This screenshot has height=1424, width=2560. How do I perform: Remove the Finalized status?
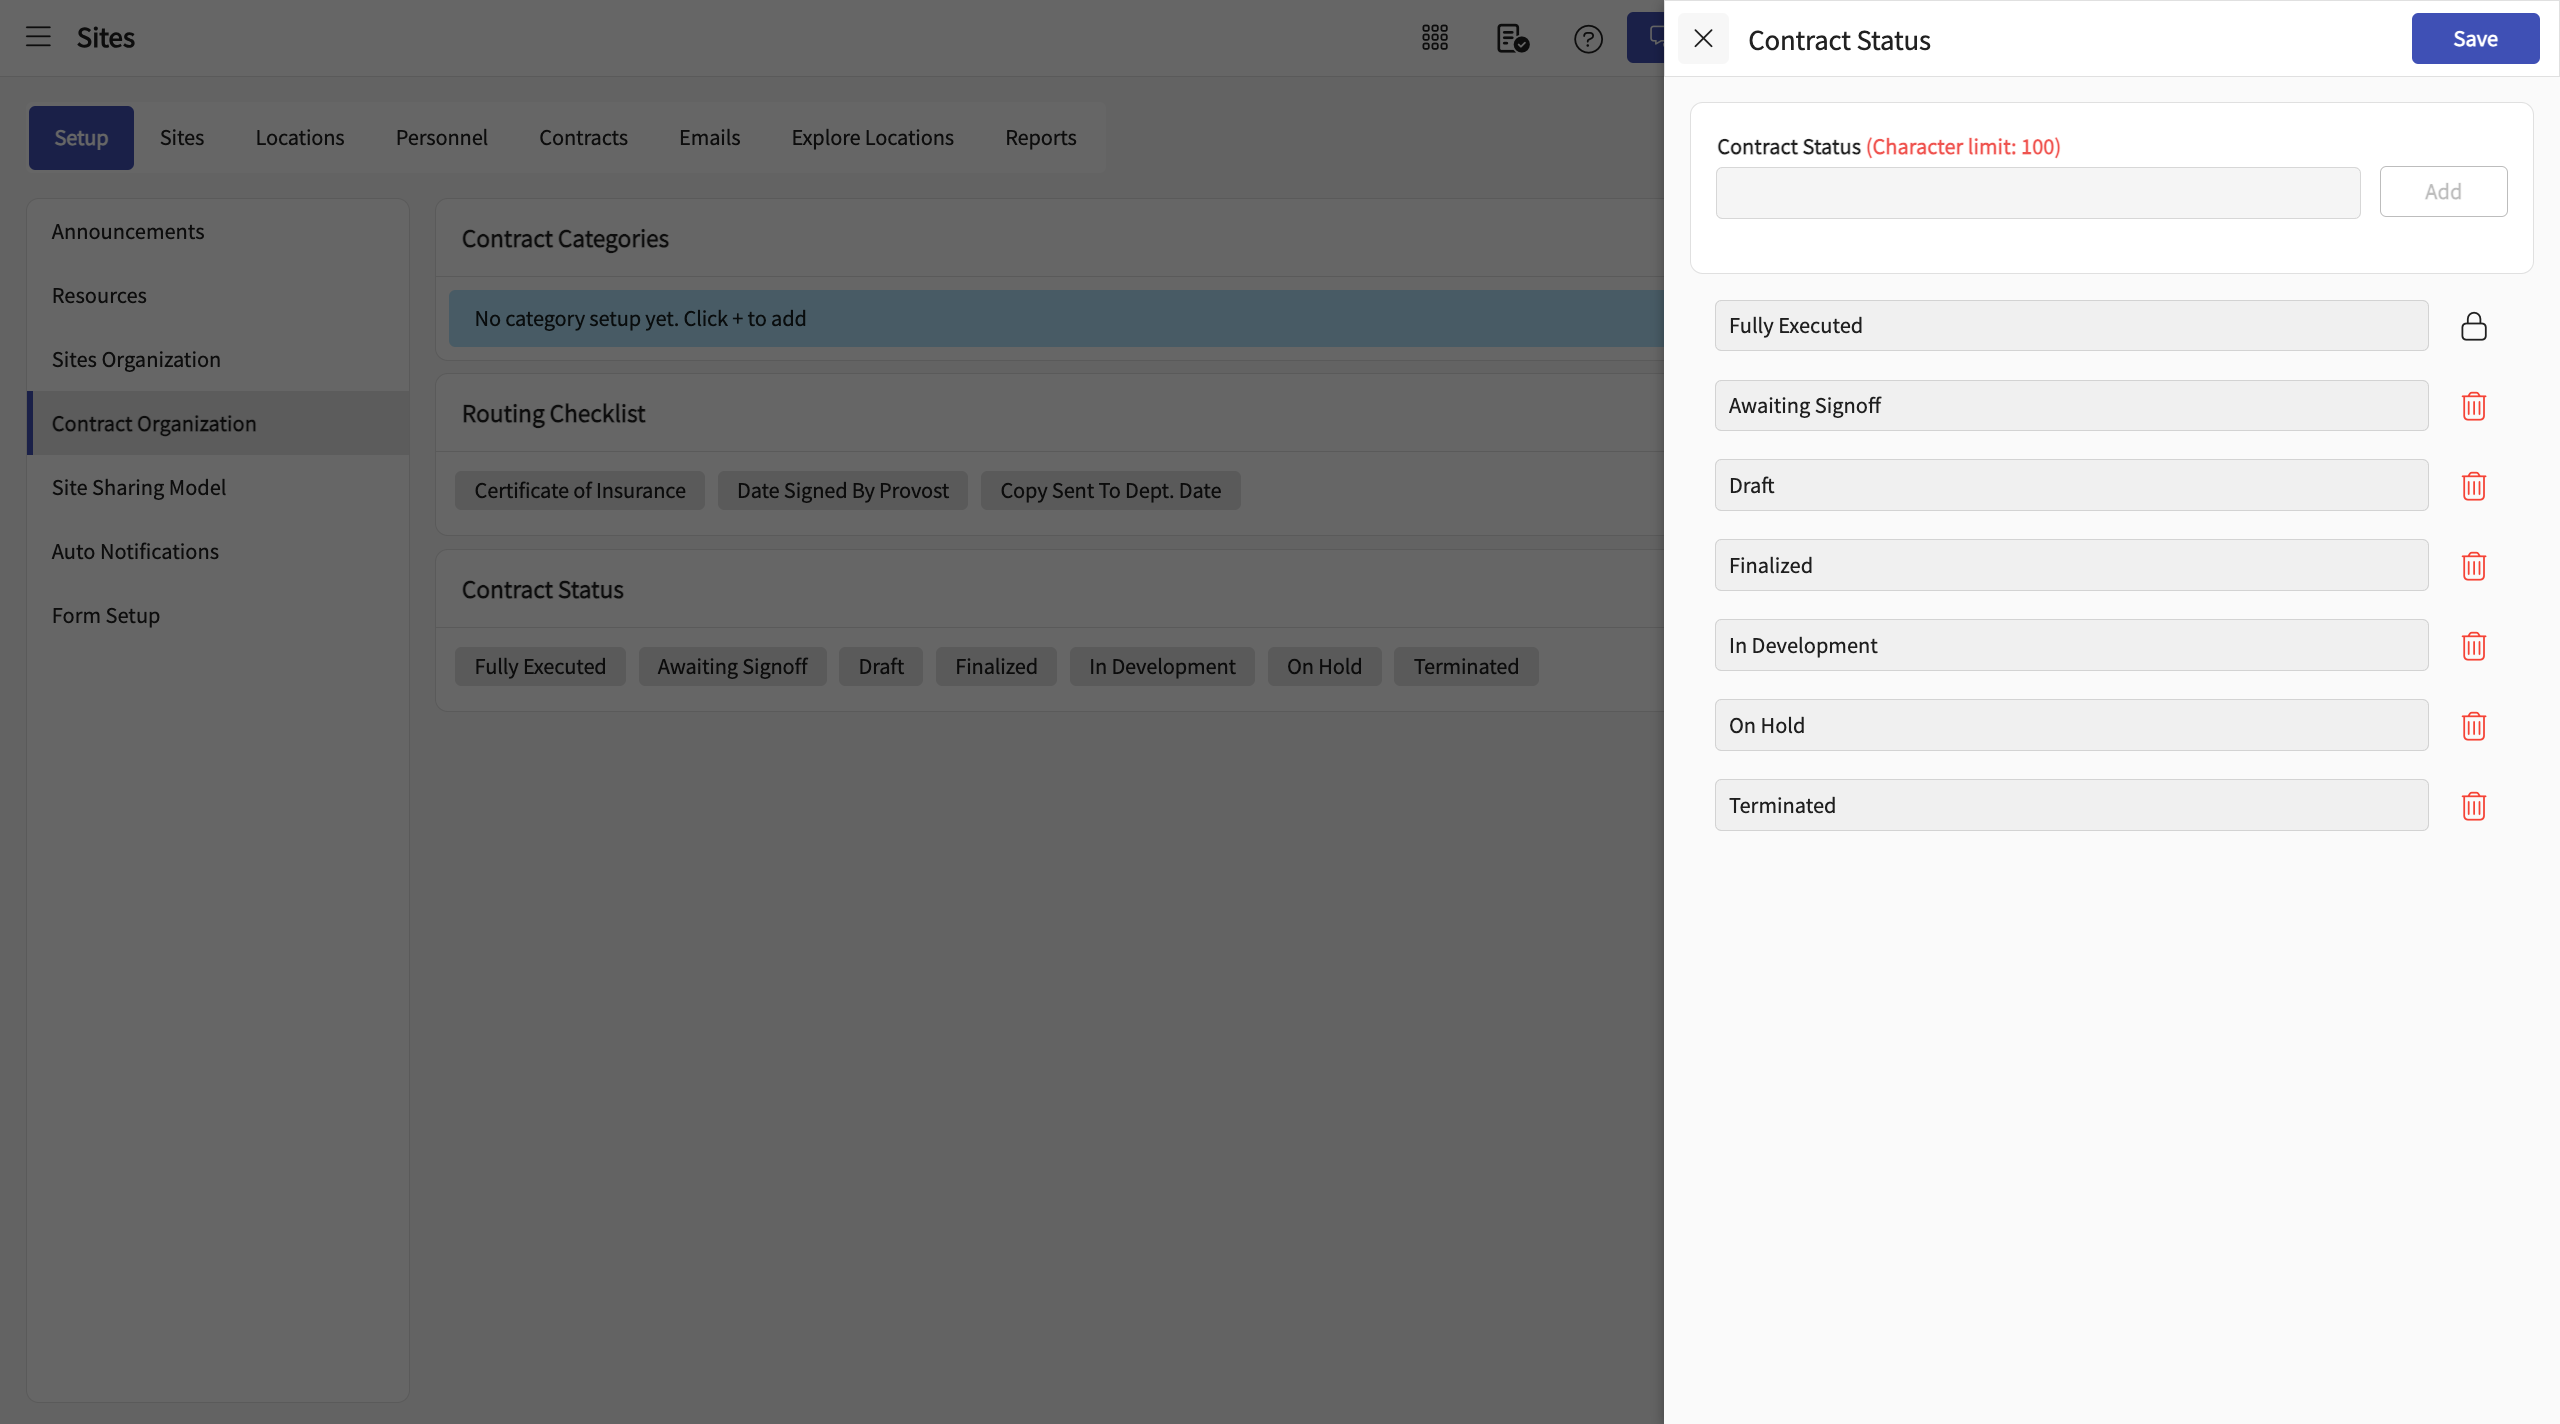tap(2473, 566)
